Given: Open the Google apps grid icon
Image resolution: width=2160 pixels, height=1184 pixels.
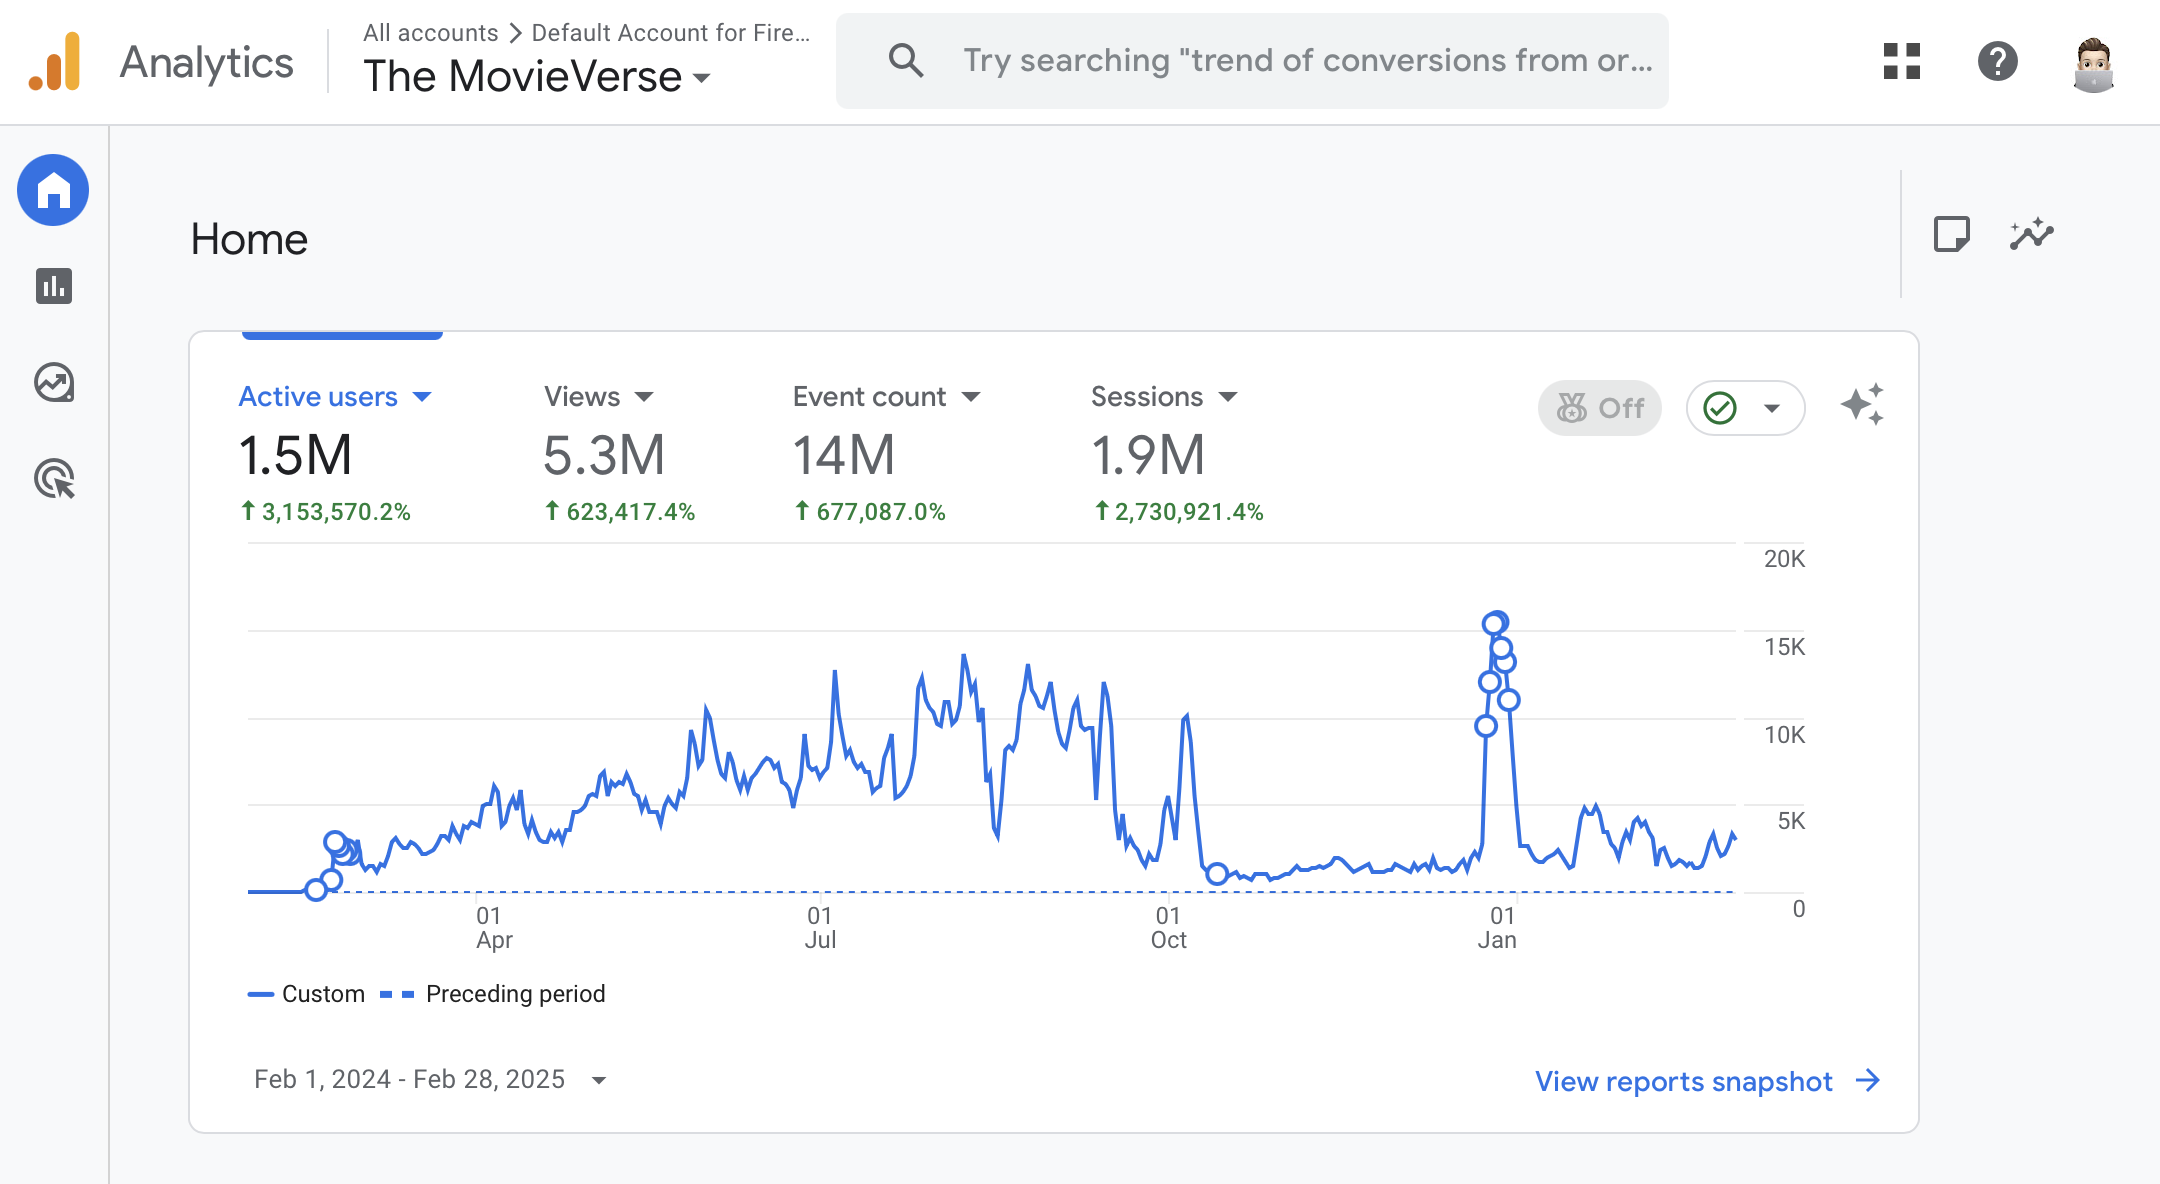Looking at the screenshot, I should pos(1902,61).
